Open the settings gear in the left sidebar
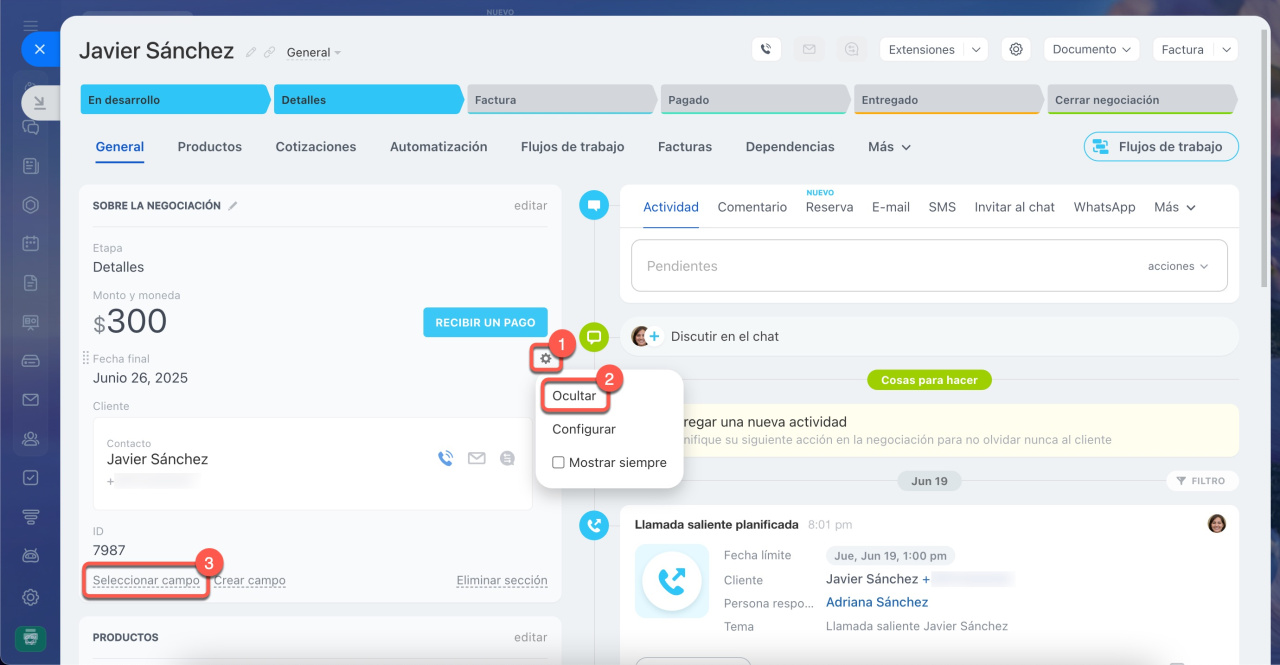1280x665 pixels. 31,597
